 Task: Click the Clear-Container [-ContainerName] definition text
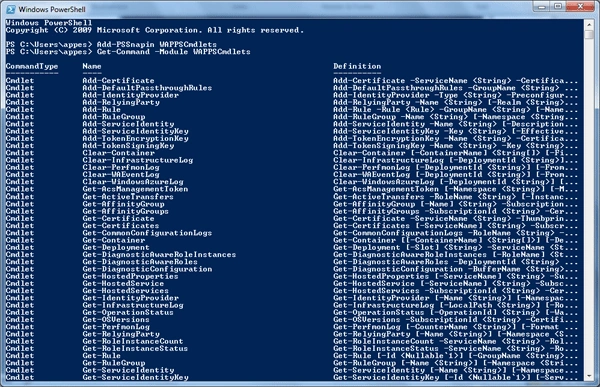(x=455, y=153)
